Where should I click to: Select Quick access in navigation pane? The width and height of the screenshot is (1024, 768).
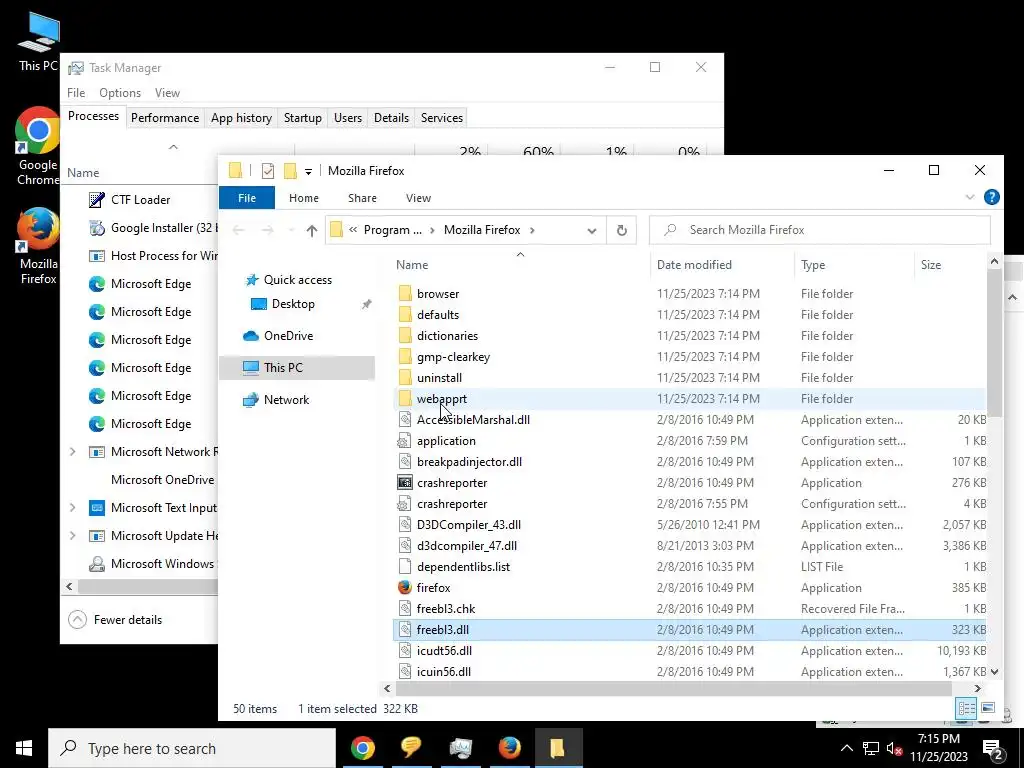(297, 280)
